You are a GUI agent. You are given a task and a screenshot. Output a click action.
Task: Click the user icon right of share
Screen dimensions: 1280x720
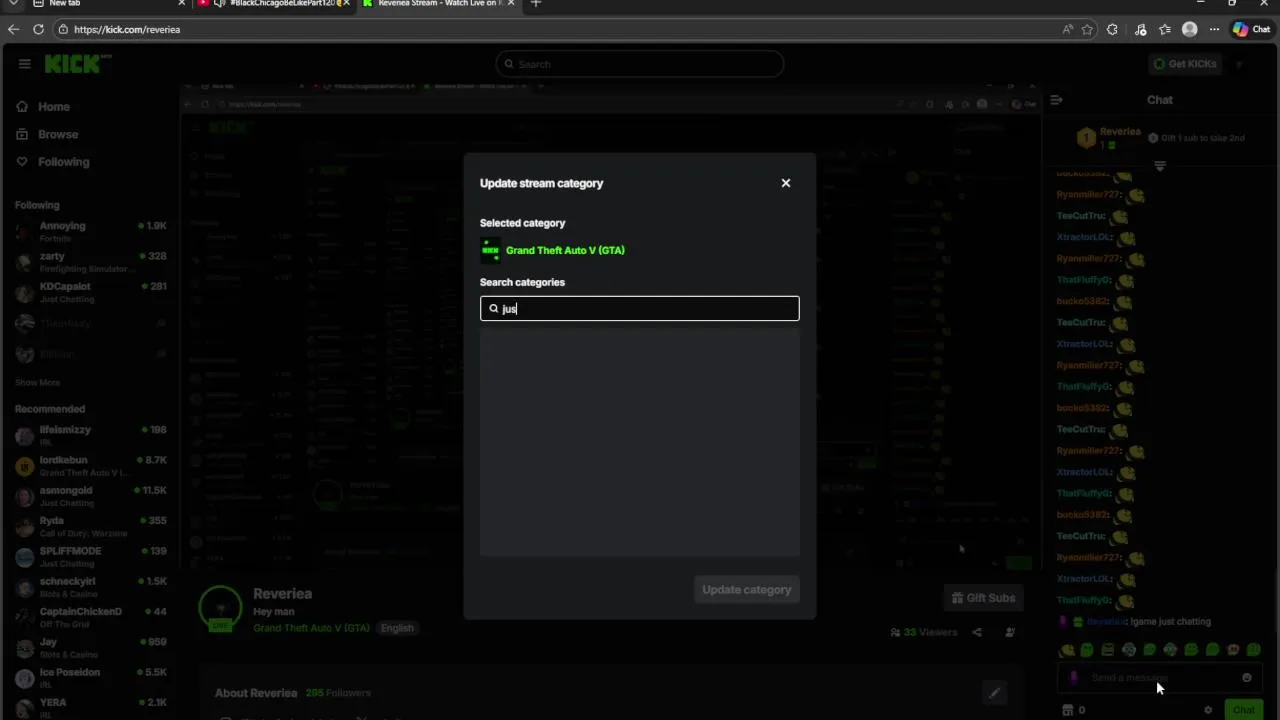1010,632
